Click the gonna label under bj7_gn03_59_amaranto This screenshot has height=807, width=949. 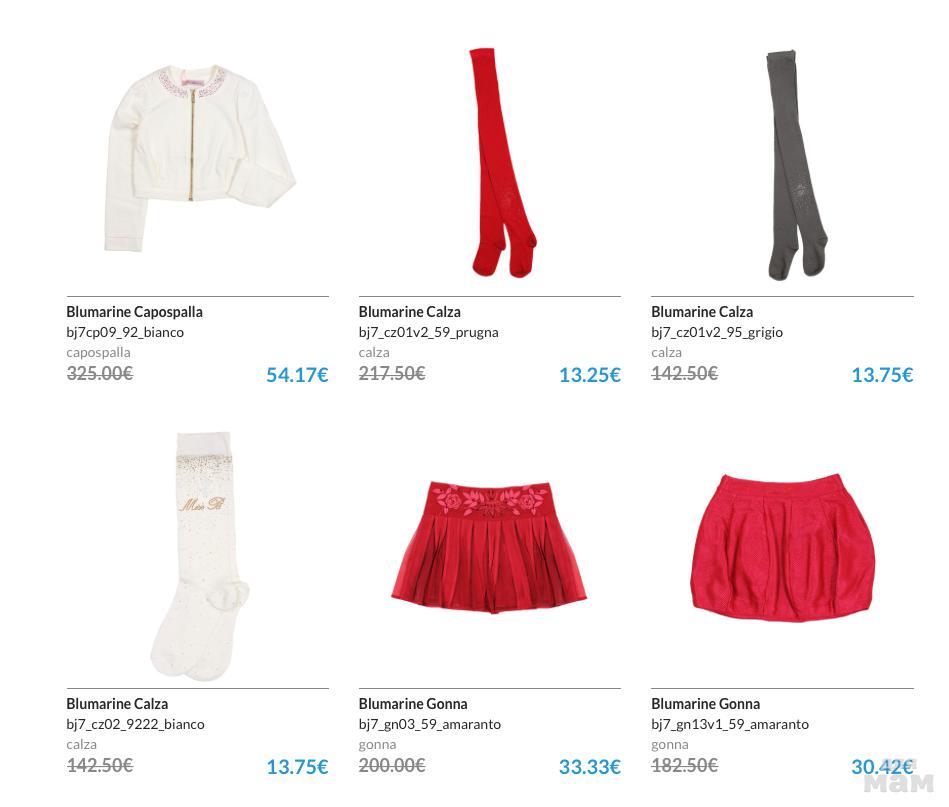click(x=377, y=745)
